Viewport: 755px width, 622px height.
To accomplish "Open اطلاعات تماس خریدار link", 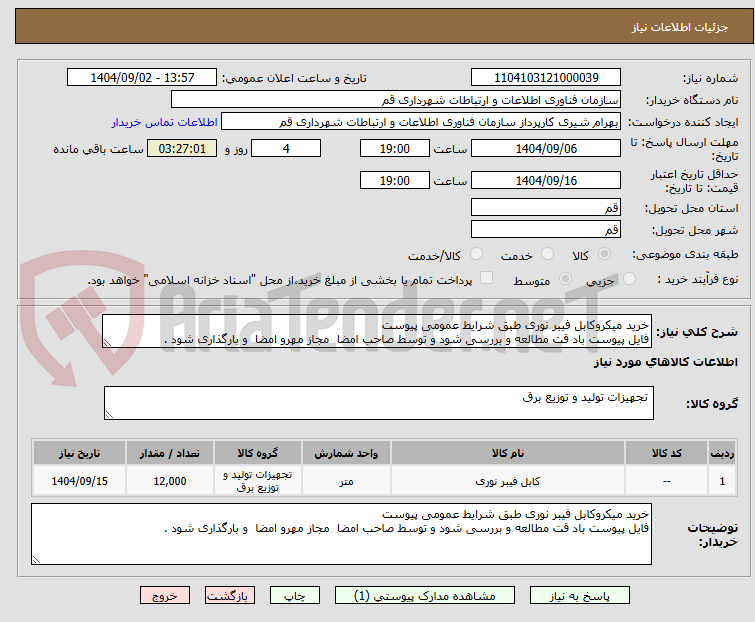I will 165,122.
